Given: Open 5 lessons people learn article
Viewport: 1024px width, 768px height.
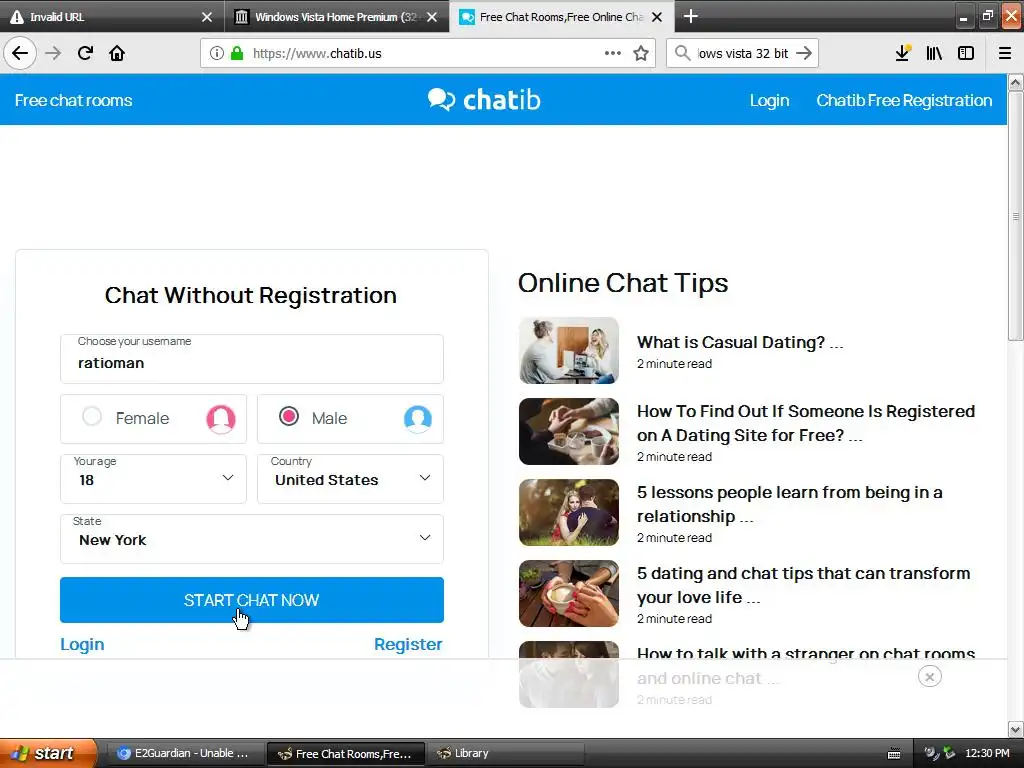Looking at the screenshot, I should (790, 504).
